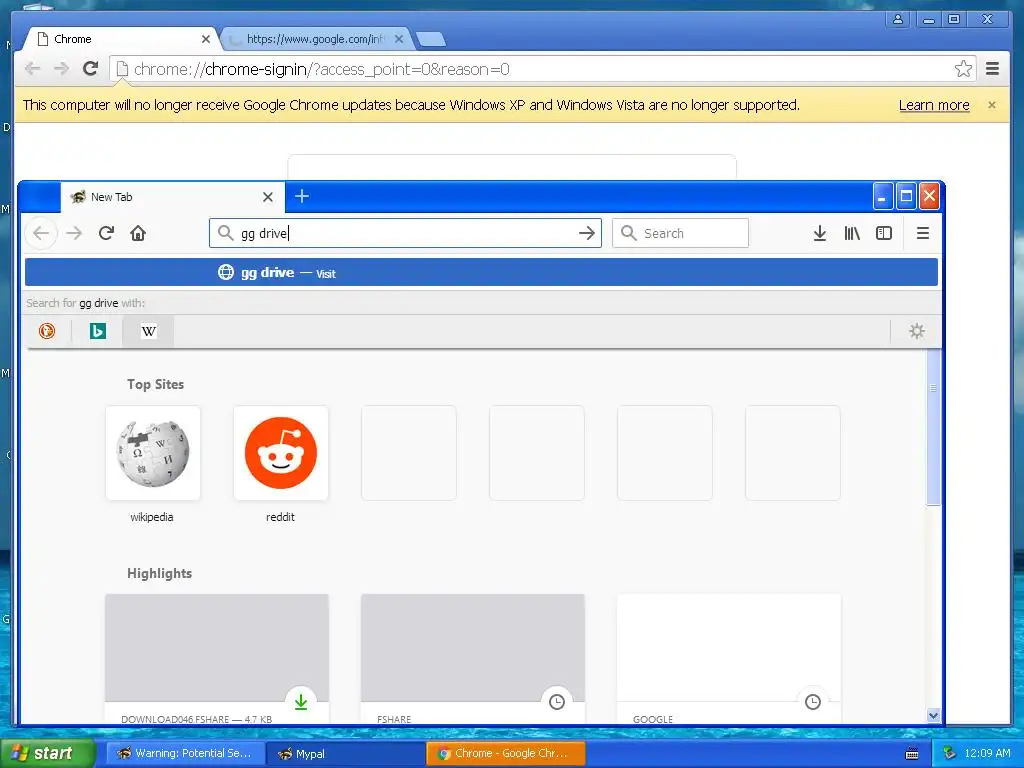Click the history clock badge on FSHARE card
The width and height of the screenshot is (1024, 768).
point(557,702)
